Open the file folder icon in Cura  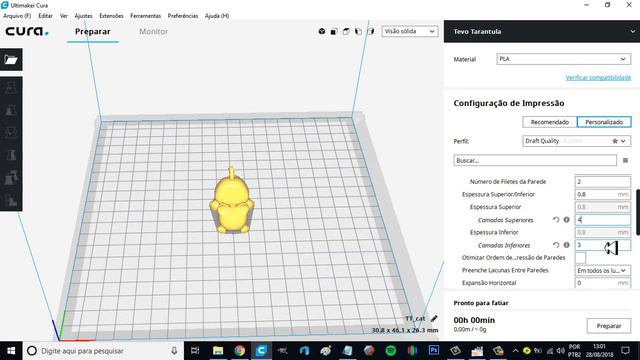point(11,60)
